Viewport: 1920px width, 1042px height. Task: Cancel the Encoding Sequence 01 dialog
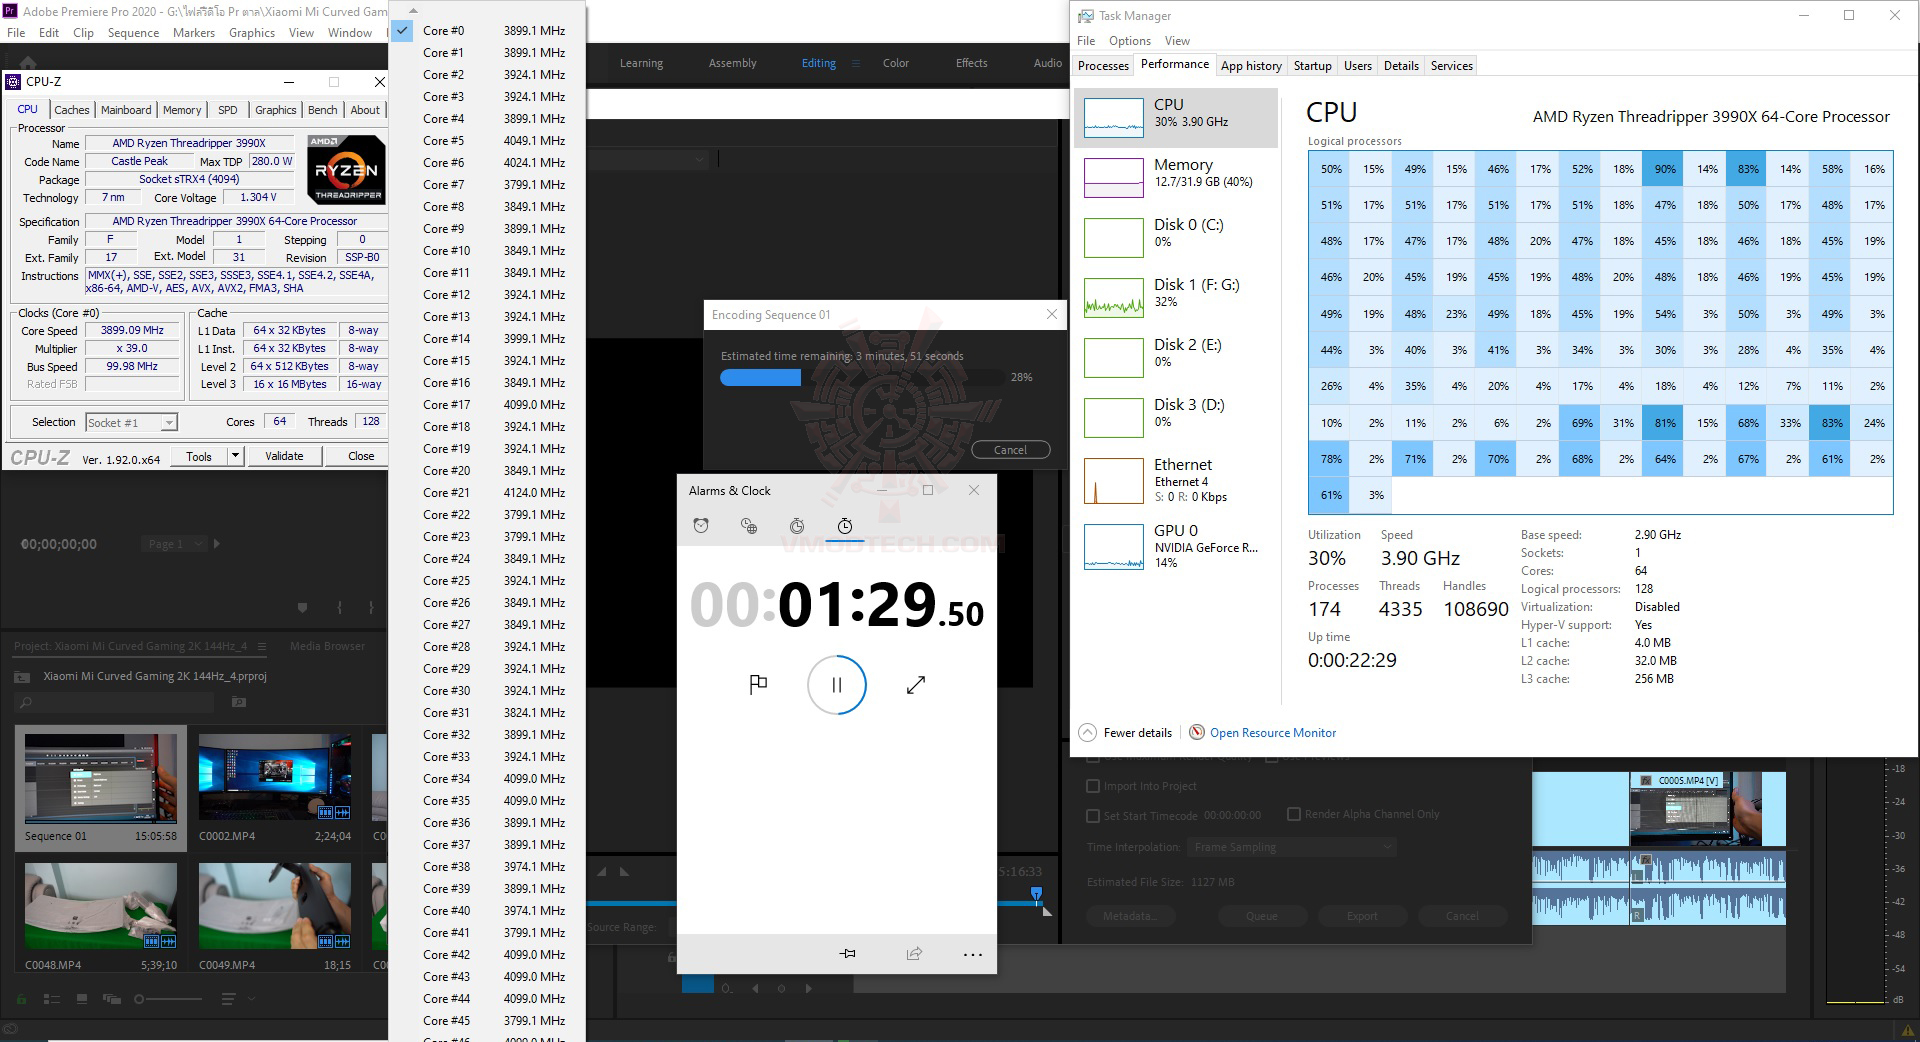(x=1010, y=450)
